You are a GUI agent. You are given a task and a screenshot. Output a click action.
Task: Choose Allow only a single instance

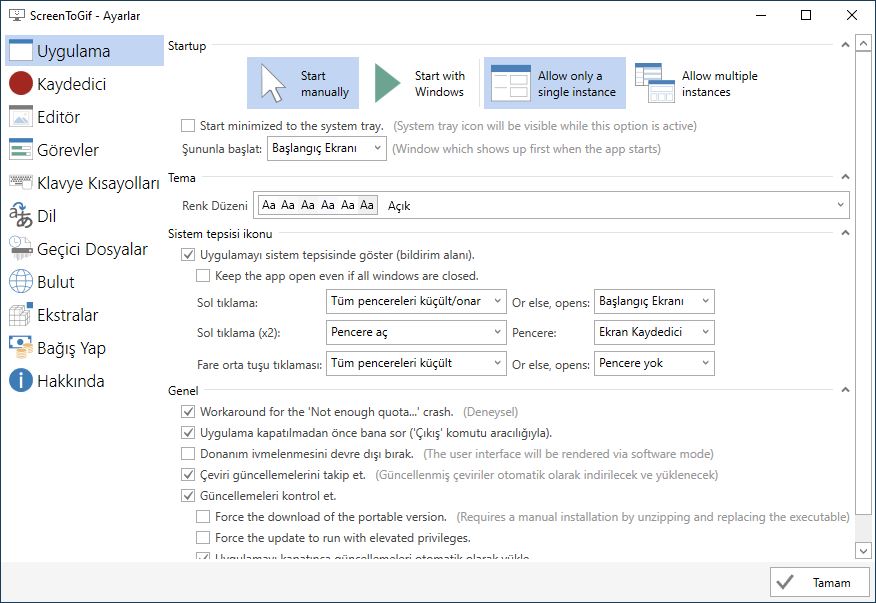[x=554, y=83]
